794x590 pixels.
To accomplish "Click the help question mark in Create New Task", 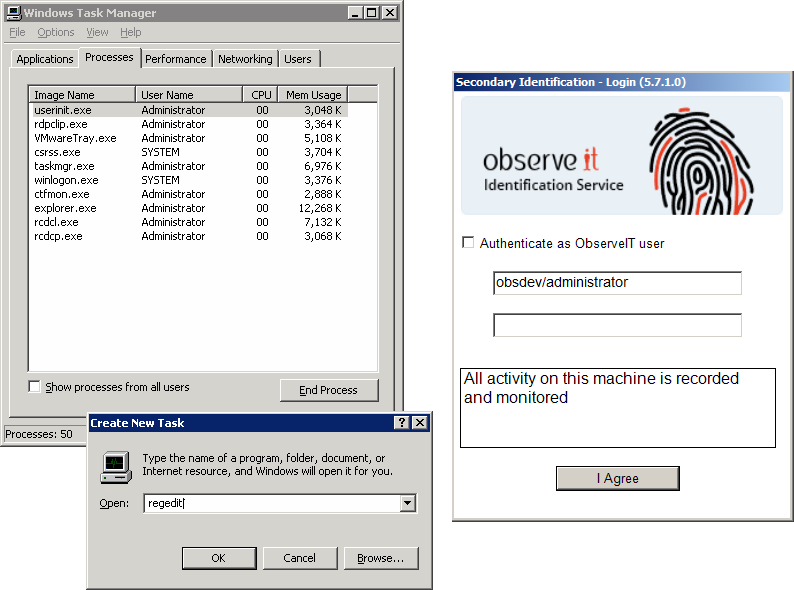I will (x=402, y=422).
